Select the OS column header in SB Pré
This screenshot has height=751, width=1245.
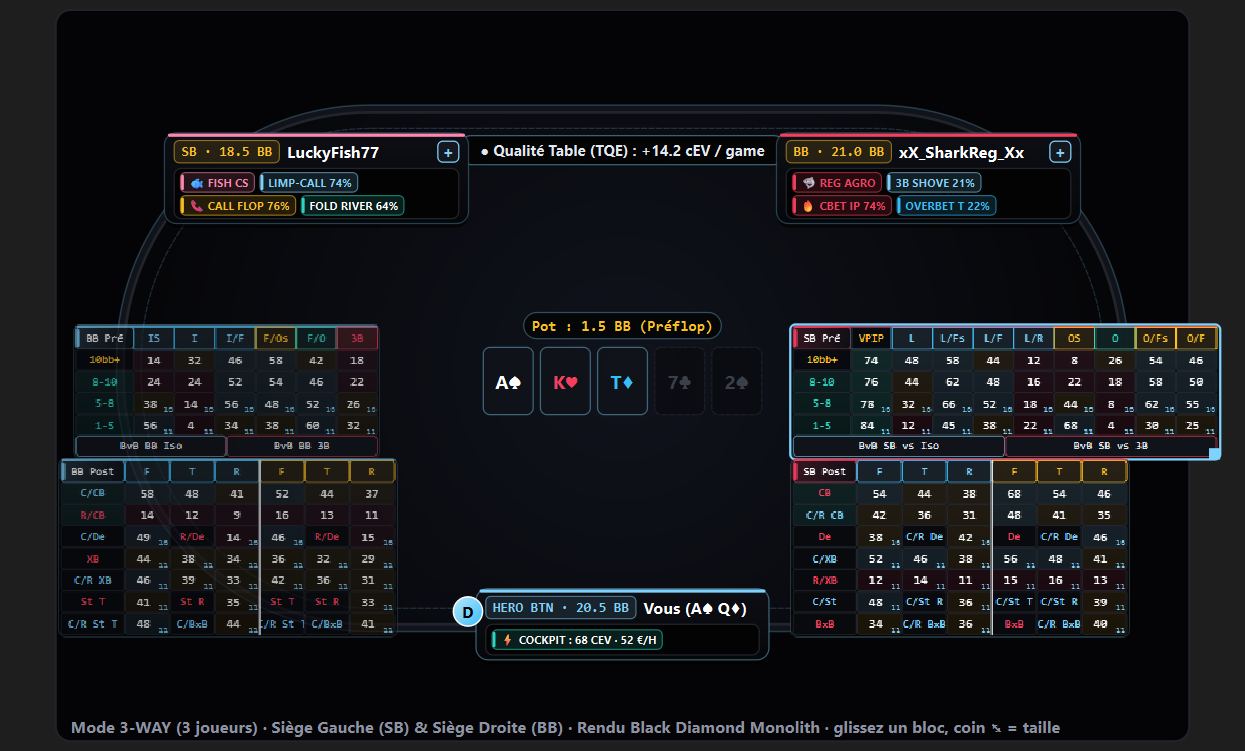(x=1074, y=338)
